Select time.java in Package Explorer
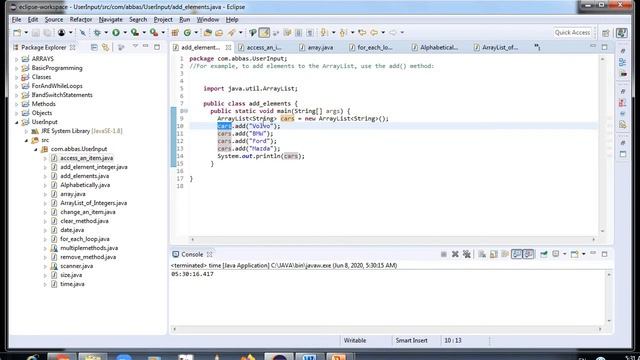 coord(72,284)
